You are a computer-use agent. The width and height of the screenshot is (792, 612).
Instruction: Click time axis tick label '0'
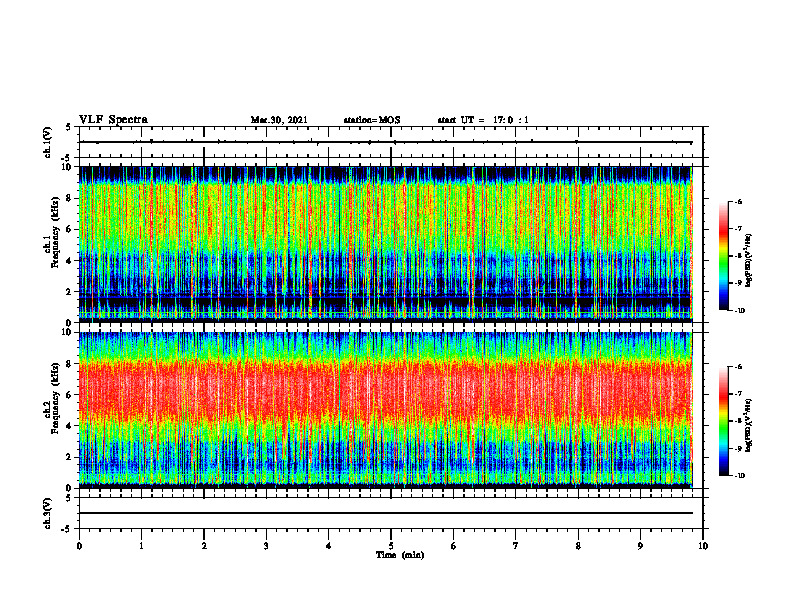click(x=79, y=546)
